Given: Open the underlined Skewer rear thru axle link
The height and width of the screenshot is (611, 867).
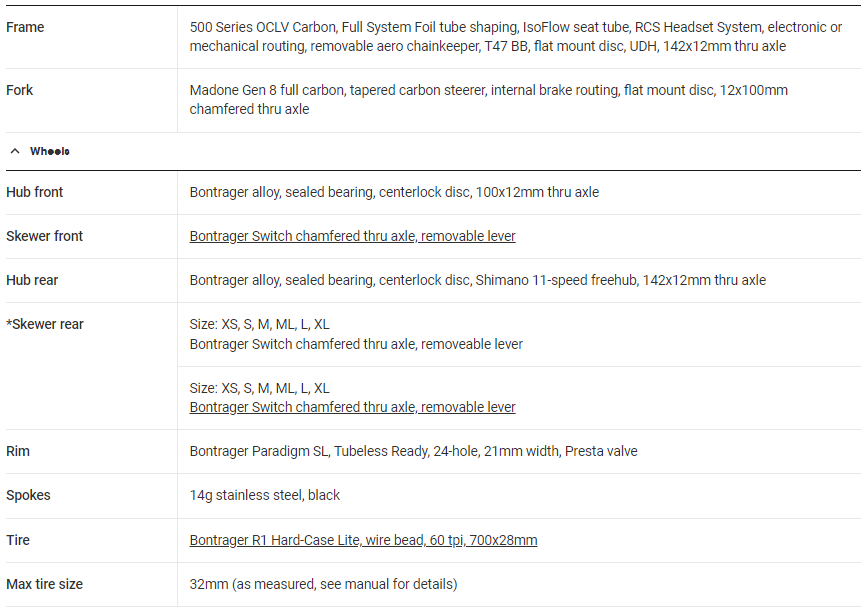Looking at the screenshot, I should point(352,407).
